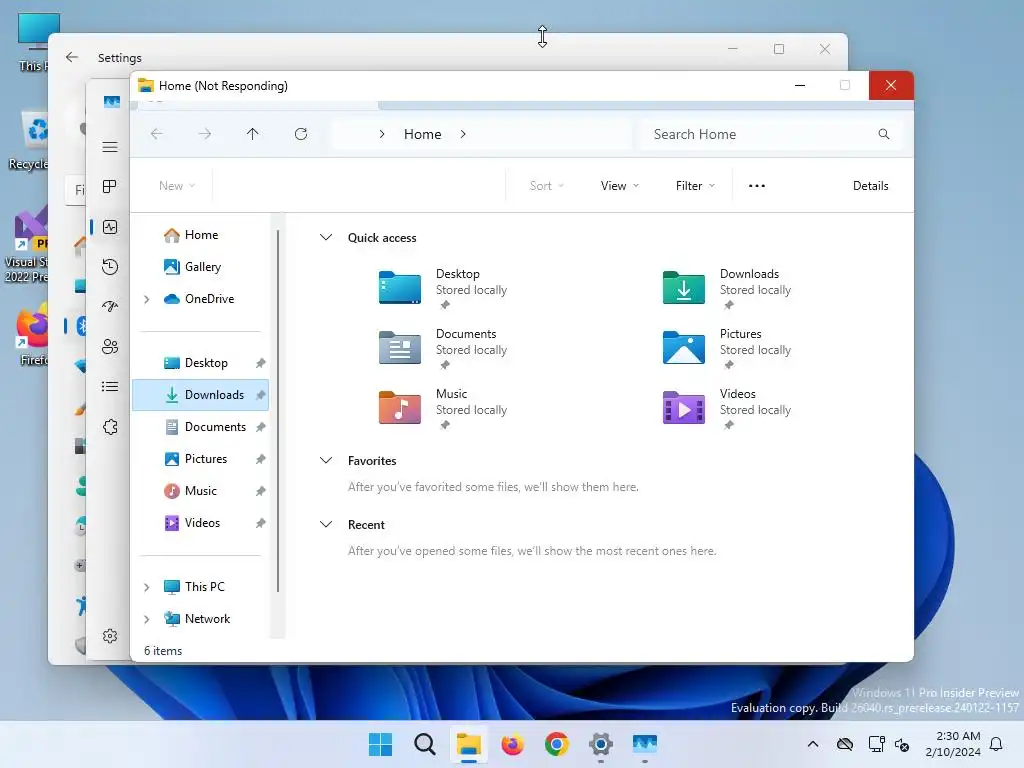Open the Details list in Task Manager
This screenshot has width=1024, height=768.
click(x=110, y=387)
